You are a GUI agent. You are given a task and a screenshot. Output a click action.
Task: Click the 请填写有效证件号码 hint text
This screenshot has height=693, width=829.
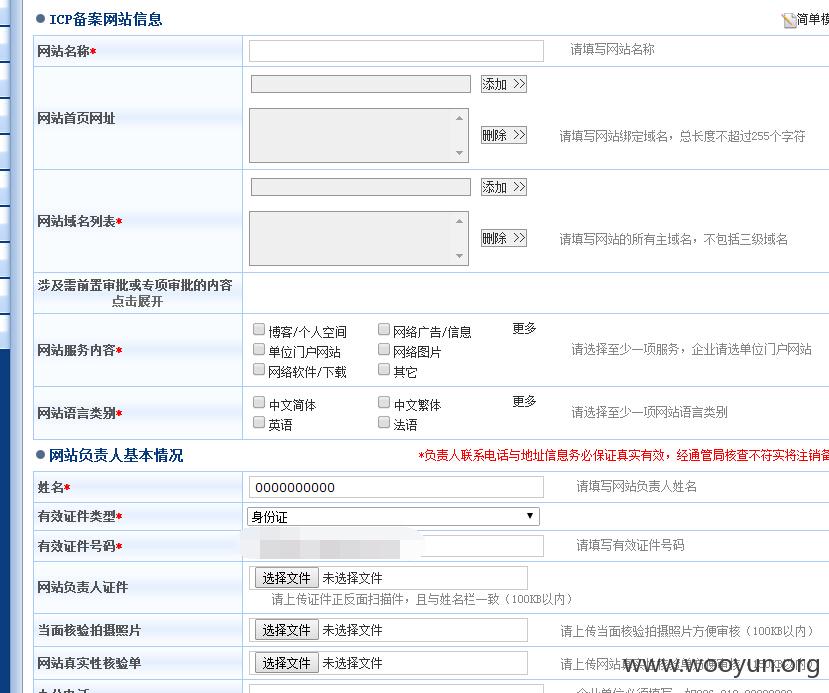pos(630,545)
